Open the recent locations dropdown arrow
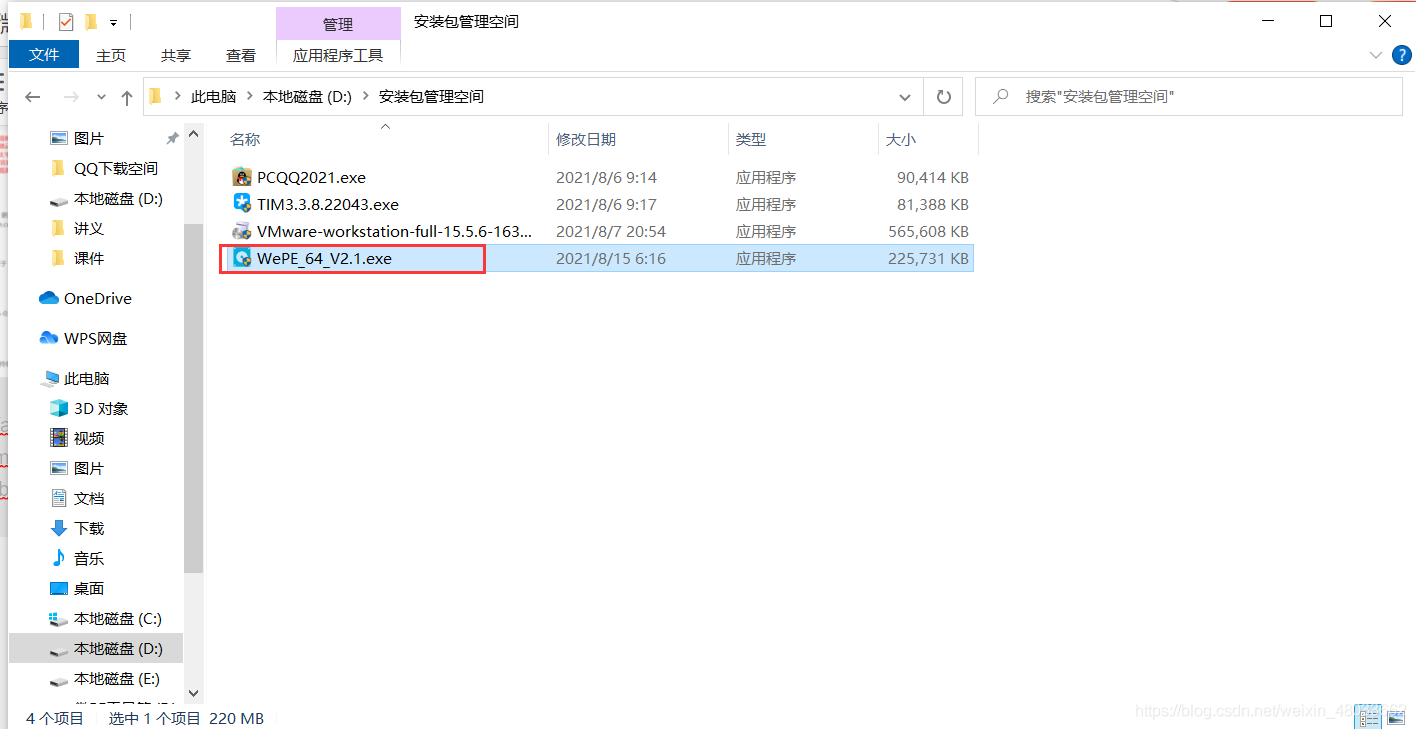This screenshot has height=729, width=1416. click(x=101, y=97)
